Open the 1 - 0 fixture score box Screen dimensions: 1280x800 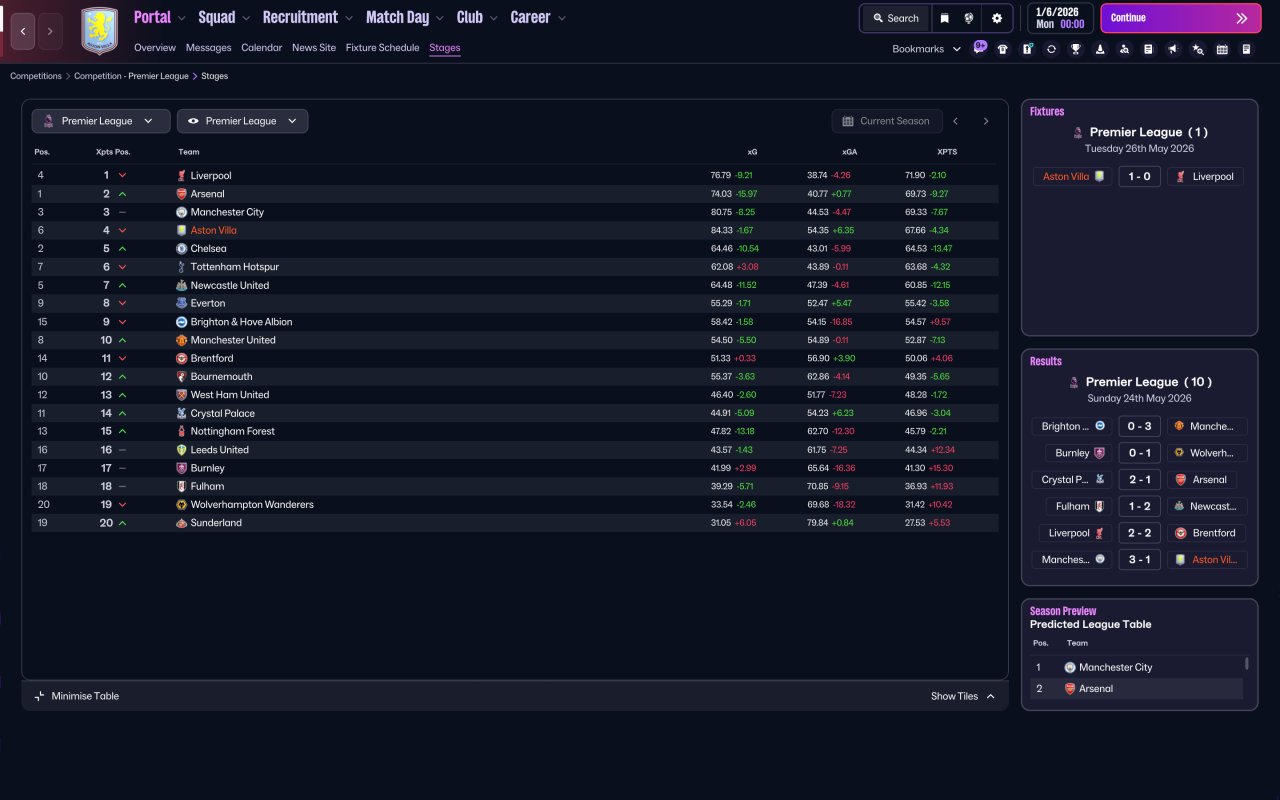(x=1139, y=177)
